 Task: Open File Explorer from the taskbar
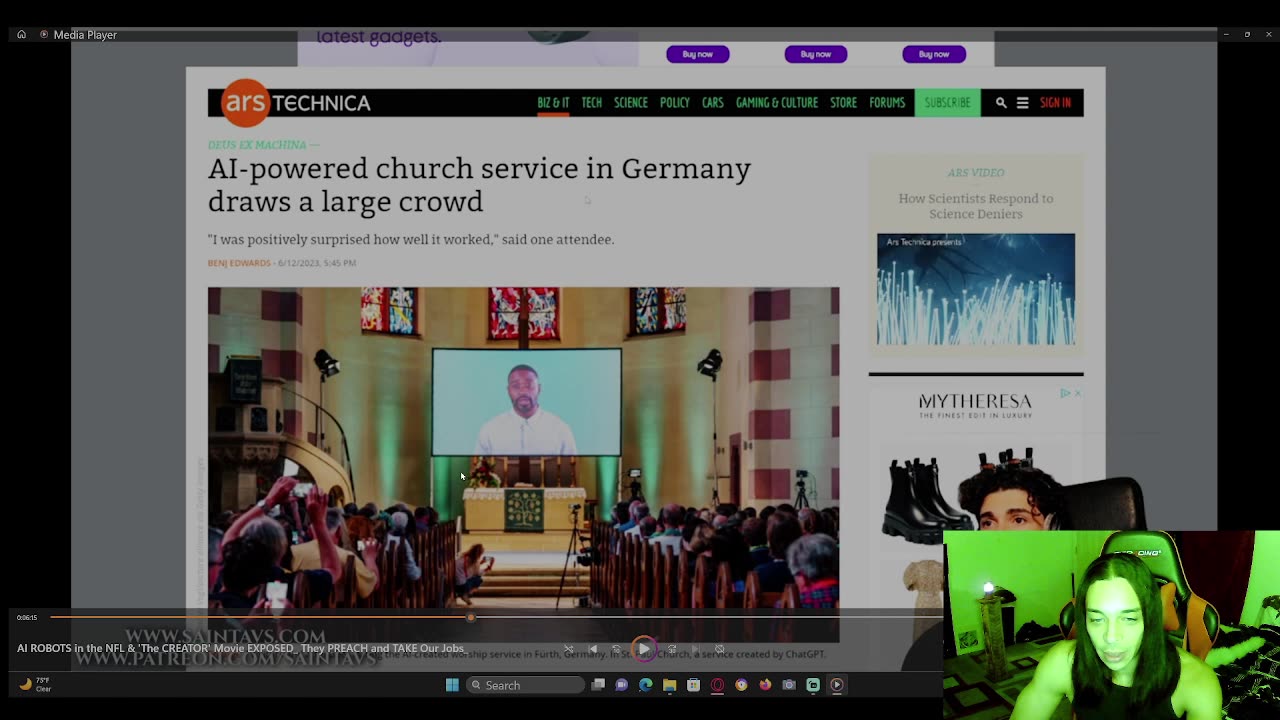coord(670,685)
